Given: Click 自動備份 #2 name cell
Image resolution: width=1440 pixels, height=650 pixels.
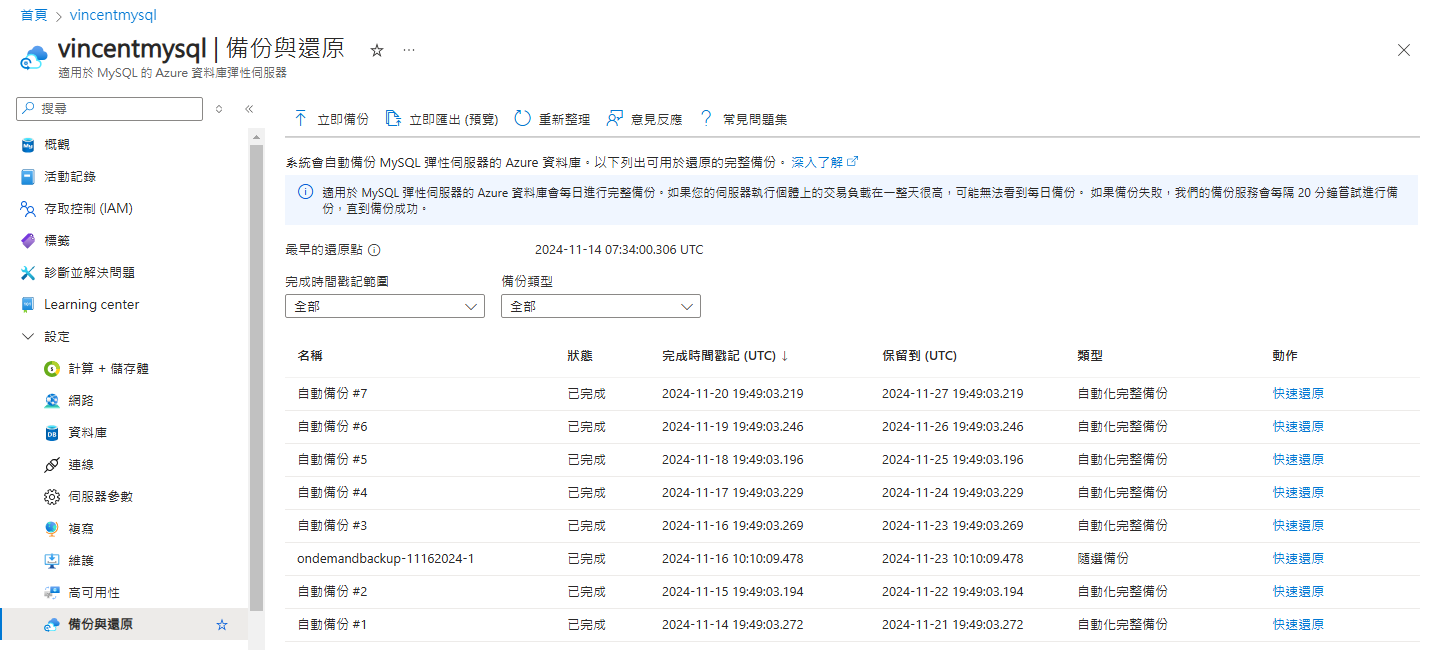Looking at the screenshot, I should pyautogui.click(x=332, y=592).
